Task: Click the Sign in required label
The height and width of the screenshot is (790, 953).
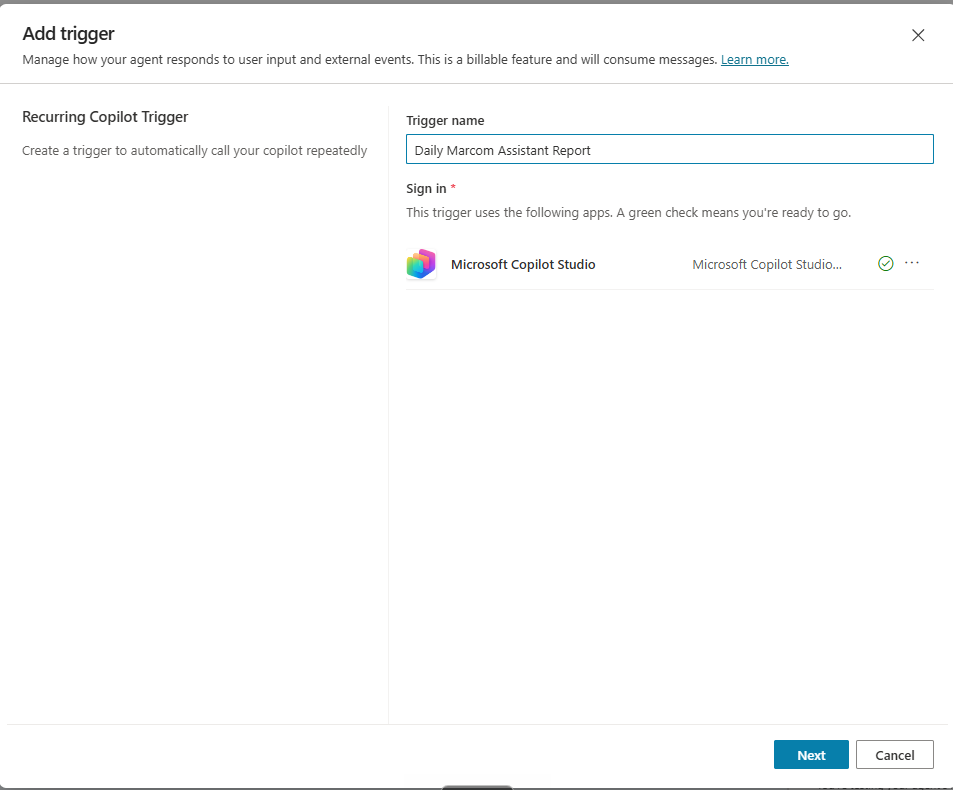Action: (431, 188)
